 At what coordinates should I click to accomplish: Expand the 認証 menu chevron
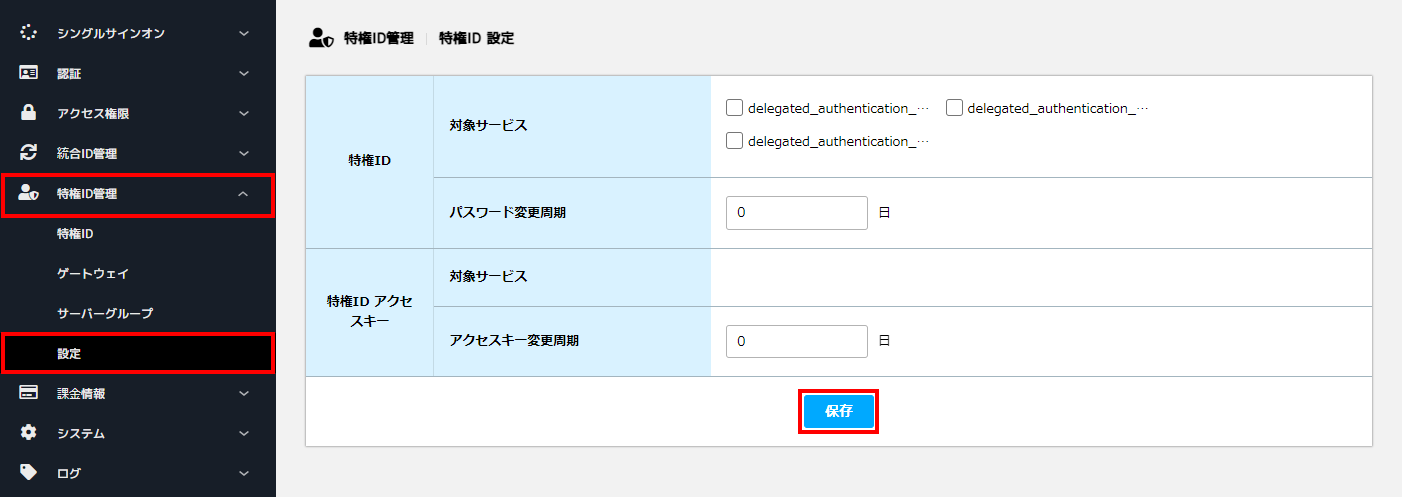[244, 73]
